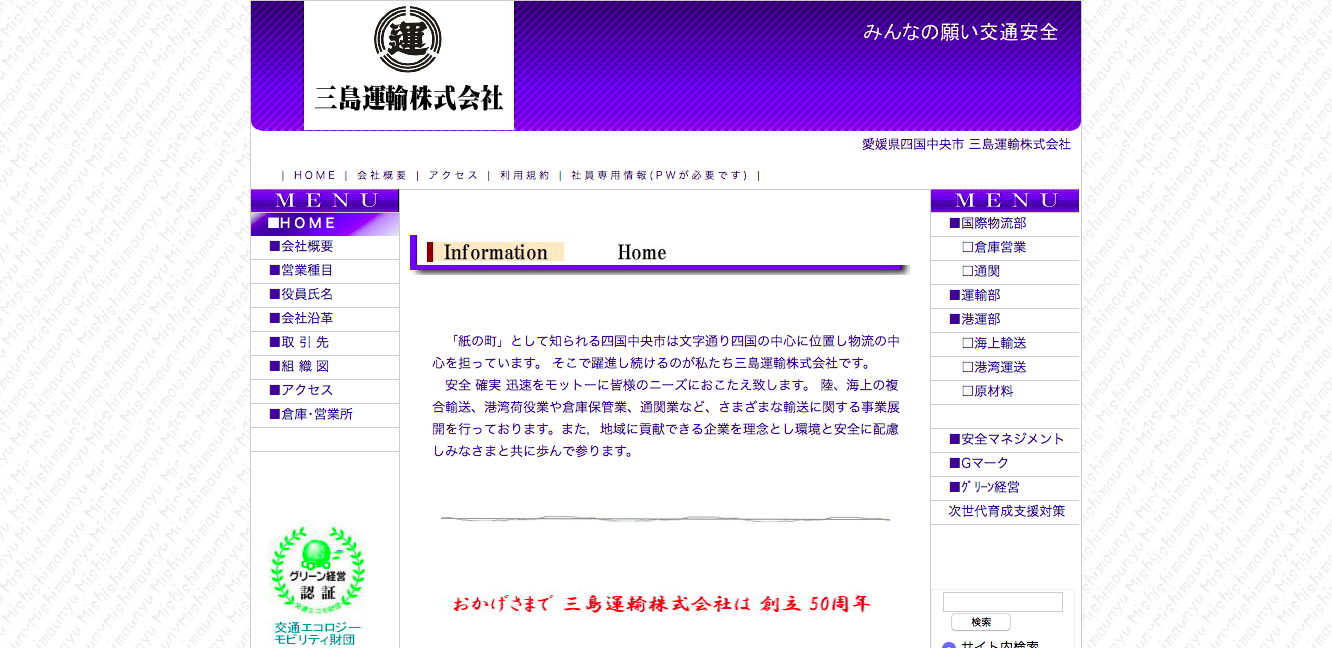Click the 創立50周年 red announcement text

pyautogui.click(x=661, y=604)
